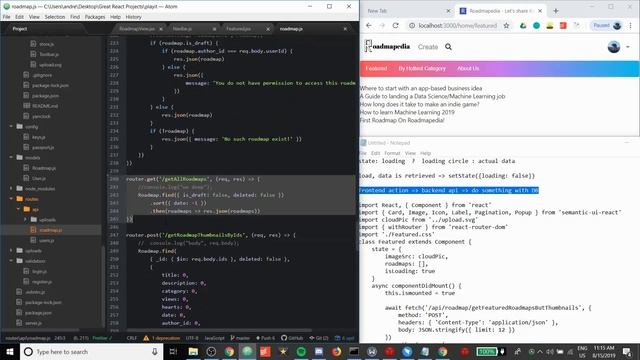
Task: Click the site info icon beside localhost
Action: pyautogui.click(x=412, y=25)
